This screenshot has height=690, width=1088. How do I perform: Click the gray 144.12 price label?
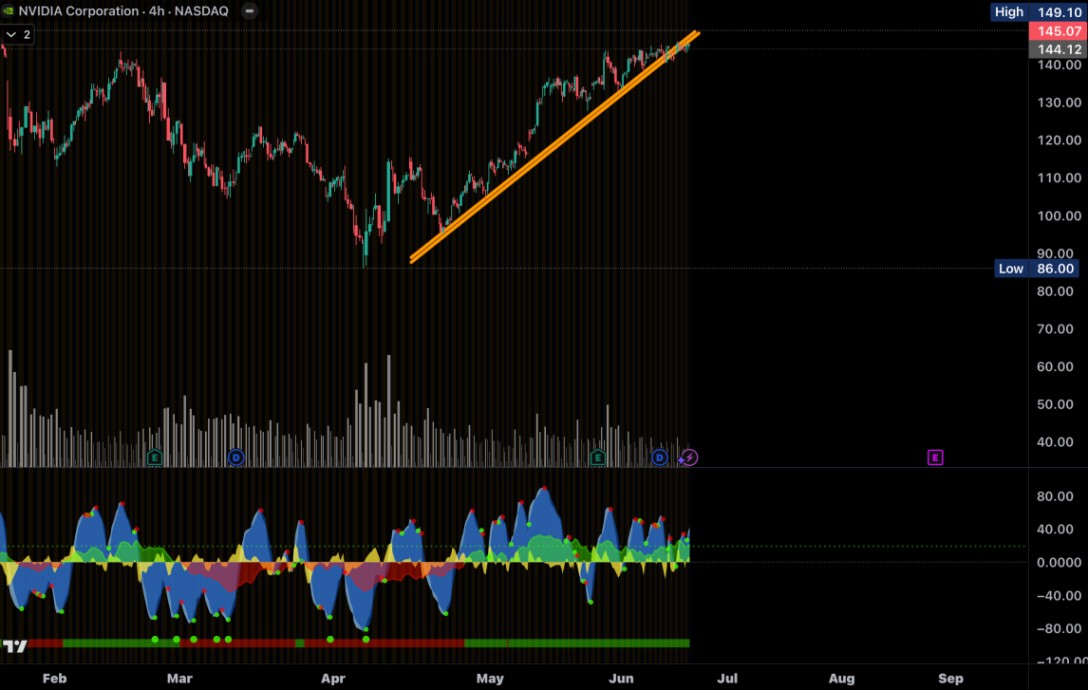click(x=1057, y=49)
